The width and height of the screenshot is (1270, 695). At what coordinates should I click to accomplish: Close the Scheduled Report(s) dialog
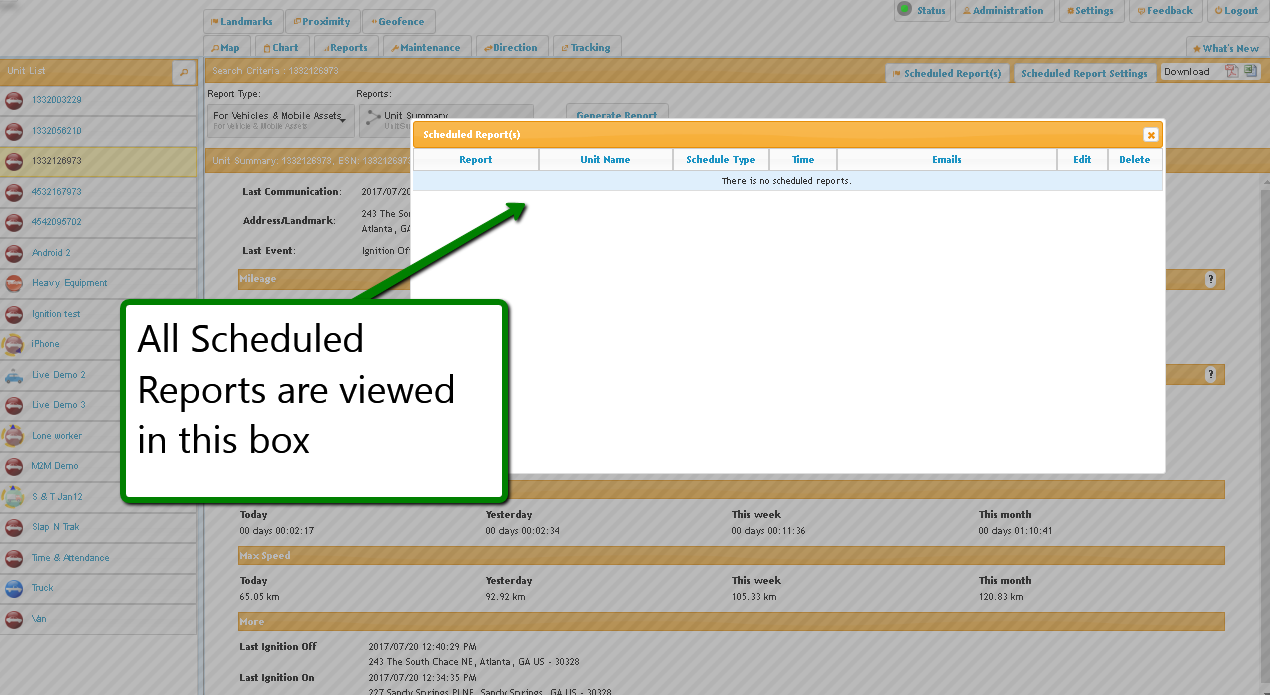tap(1150, 135)
